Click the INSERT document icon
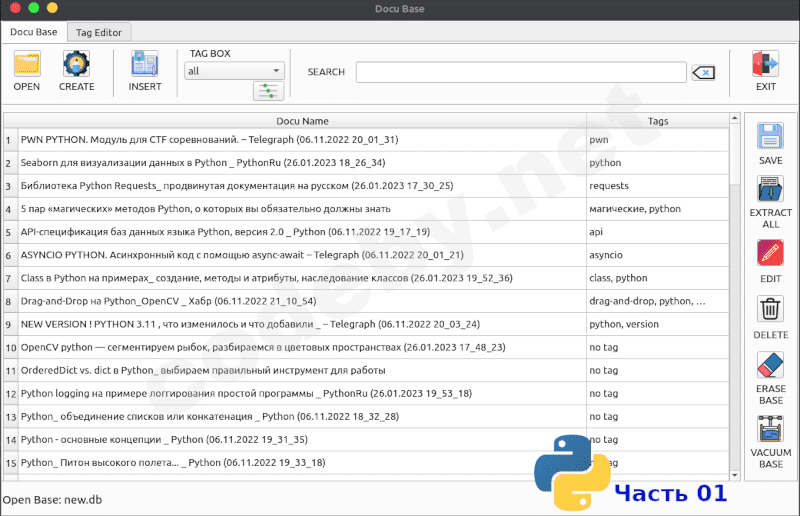Screen dimensions: 800x516 (144, 65)
